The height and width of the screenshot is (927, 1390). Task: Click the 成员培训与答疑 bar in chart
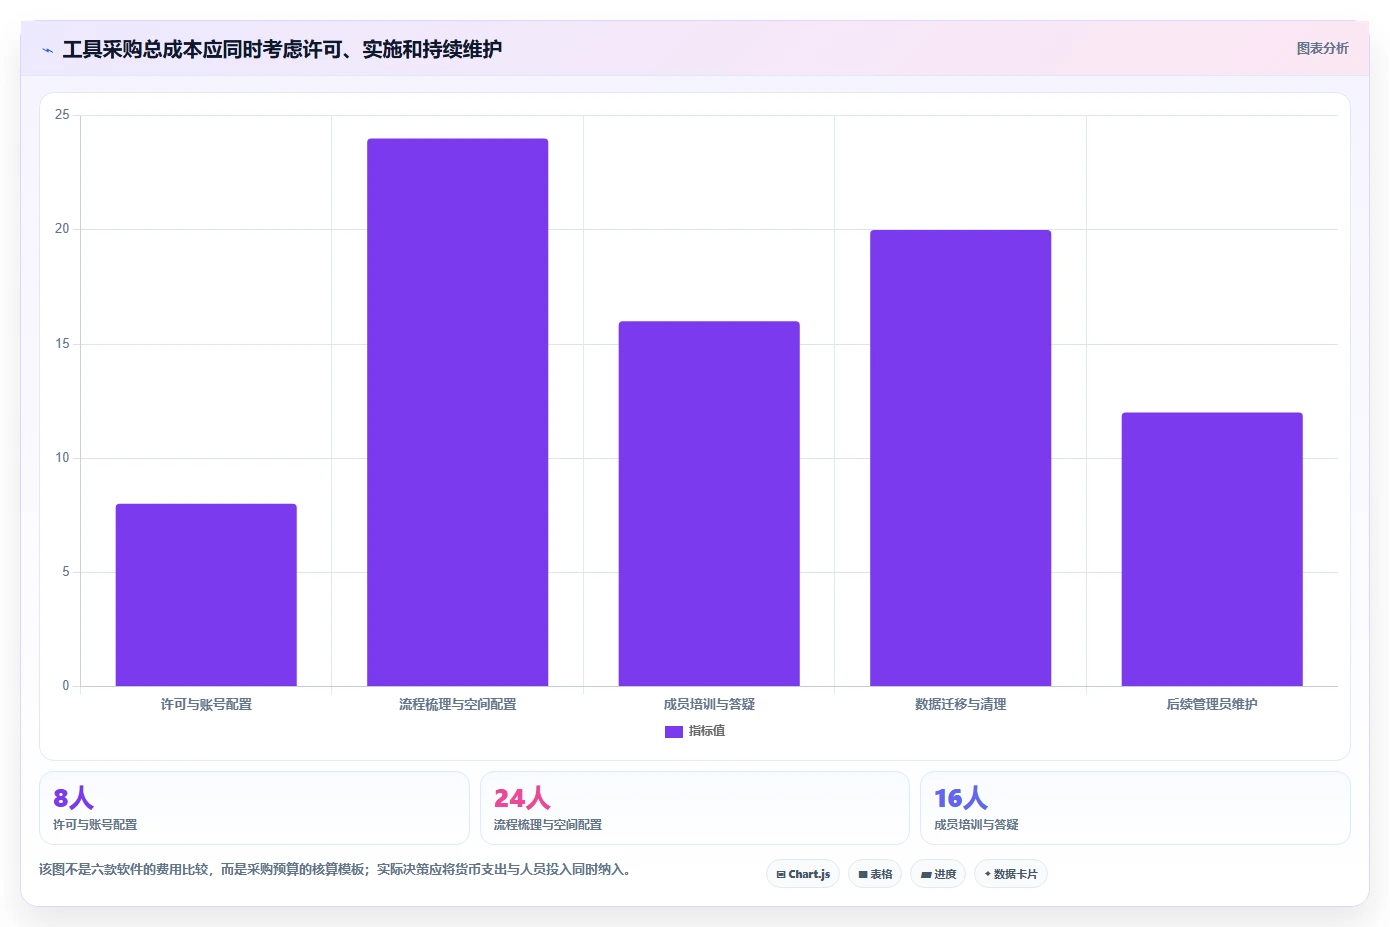[709, 504]
